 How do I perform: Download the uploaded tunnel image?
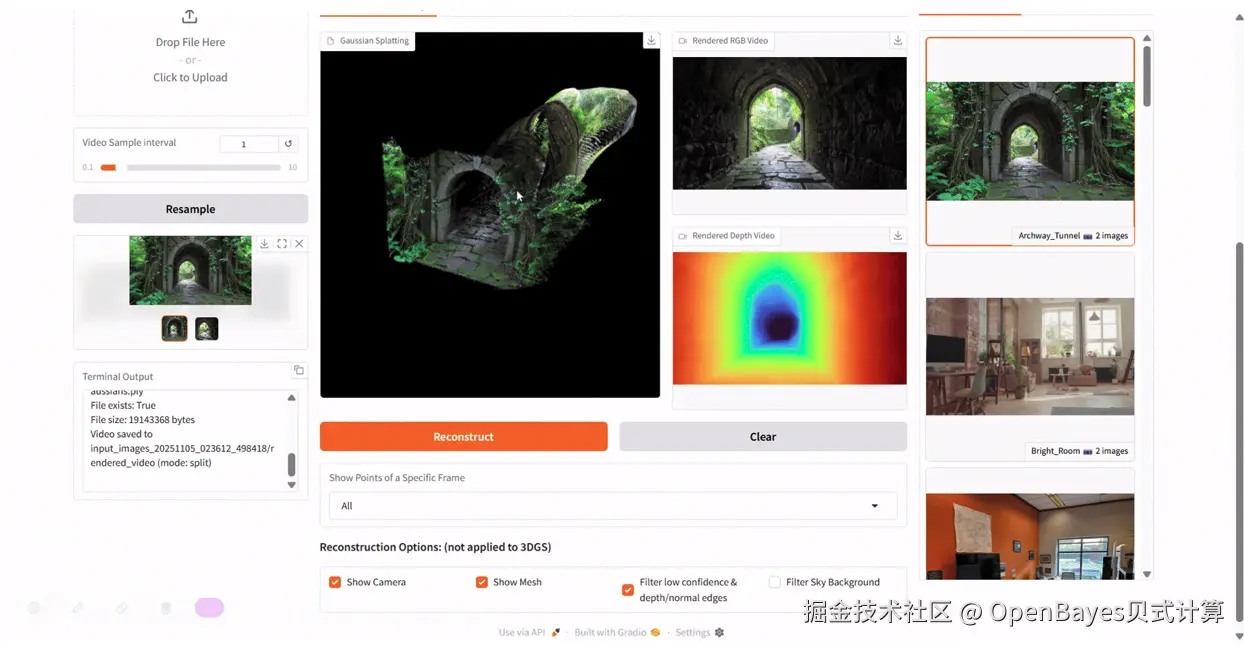click(263, 243)
